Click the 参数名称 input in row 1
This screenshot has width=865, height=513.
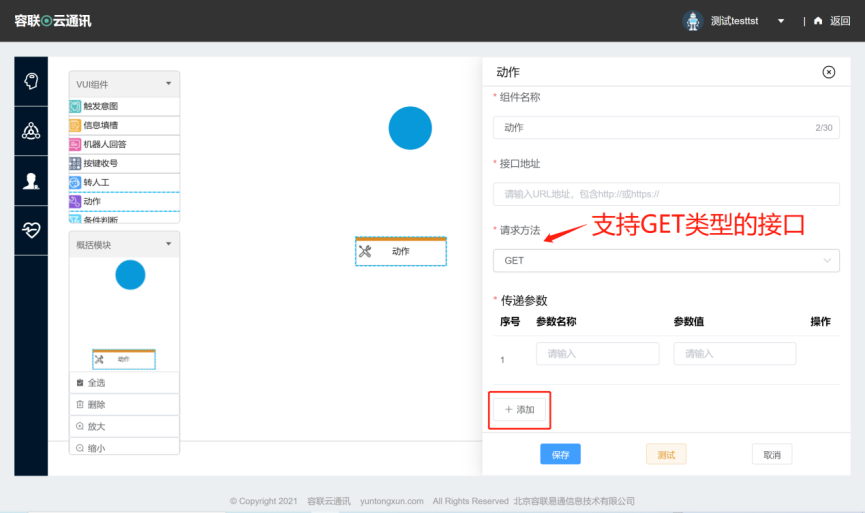click(x=597, y=354)
